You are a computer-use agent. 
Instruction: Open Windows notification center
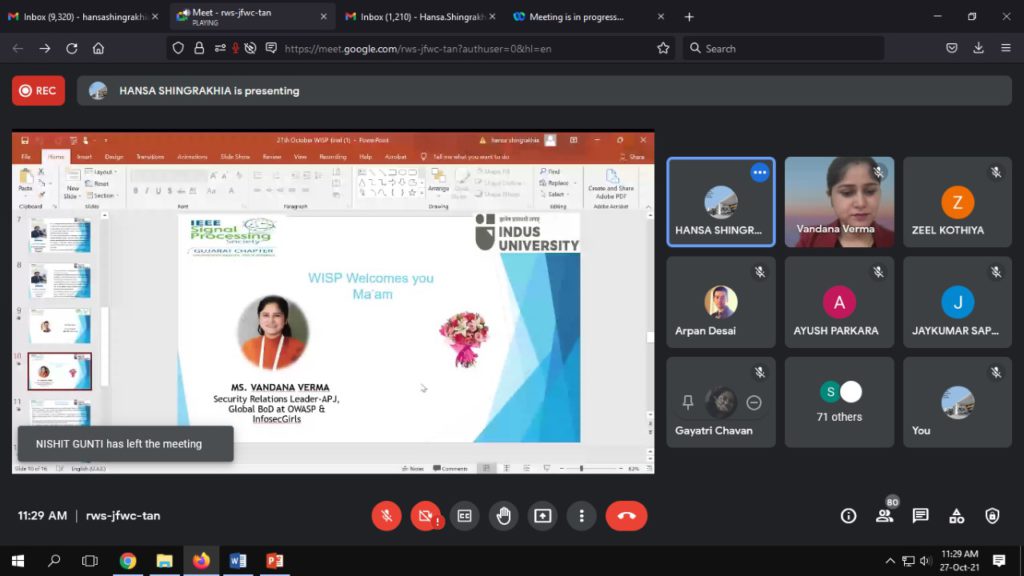999,560
